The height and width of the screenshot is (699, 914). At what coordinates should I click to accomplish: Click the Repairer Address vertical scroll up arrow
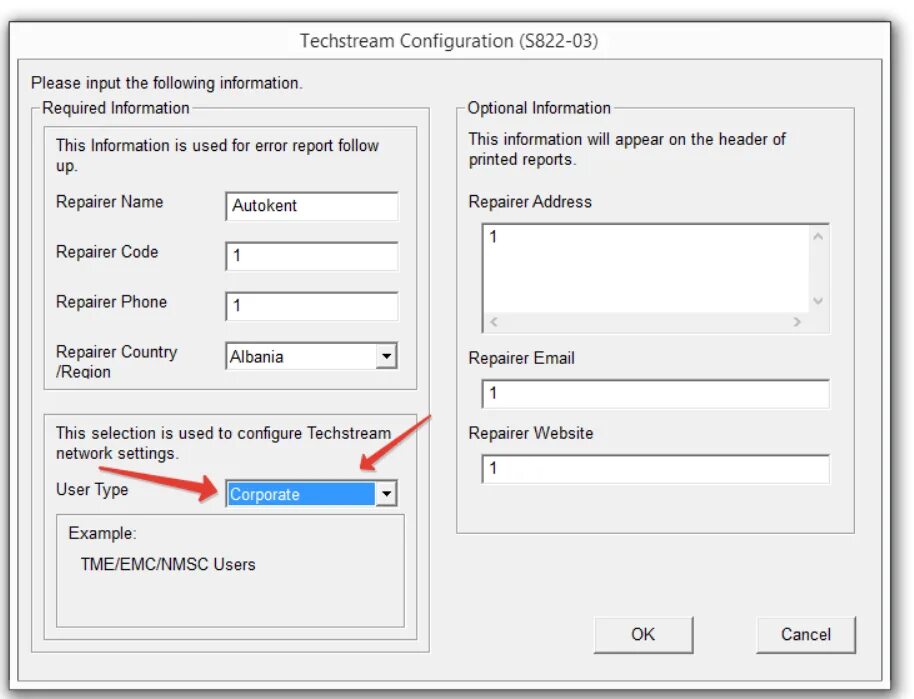pos(818,236)
